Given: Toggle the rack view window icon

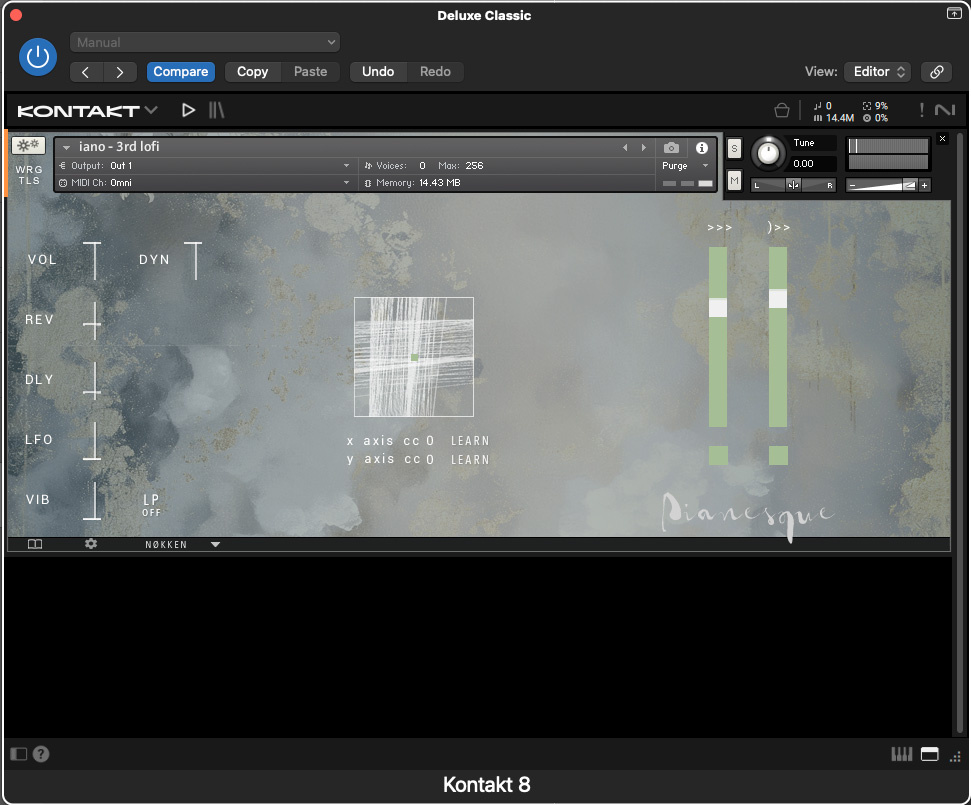Looking at the screenshot, I should point(930,754).
